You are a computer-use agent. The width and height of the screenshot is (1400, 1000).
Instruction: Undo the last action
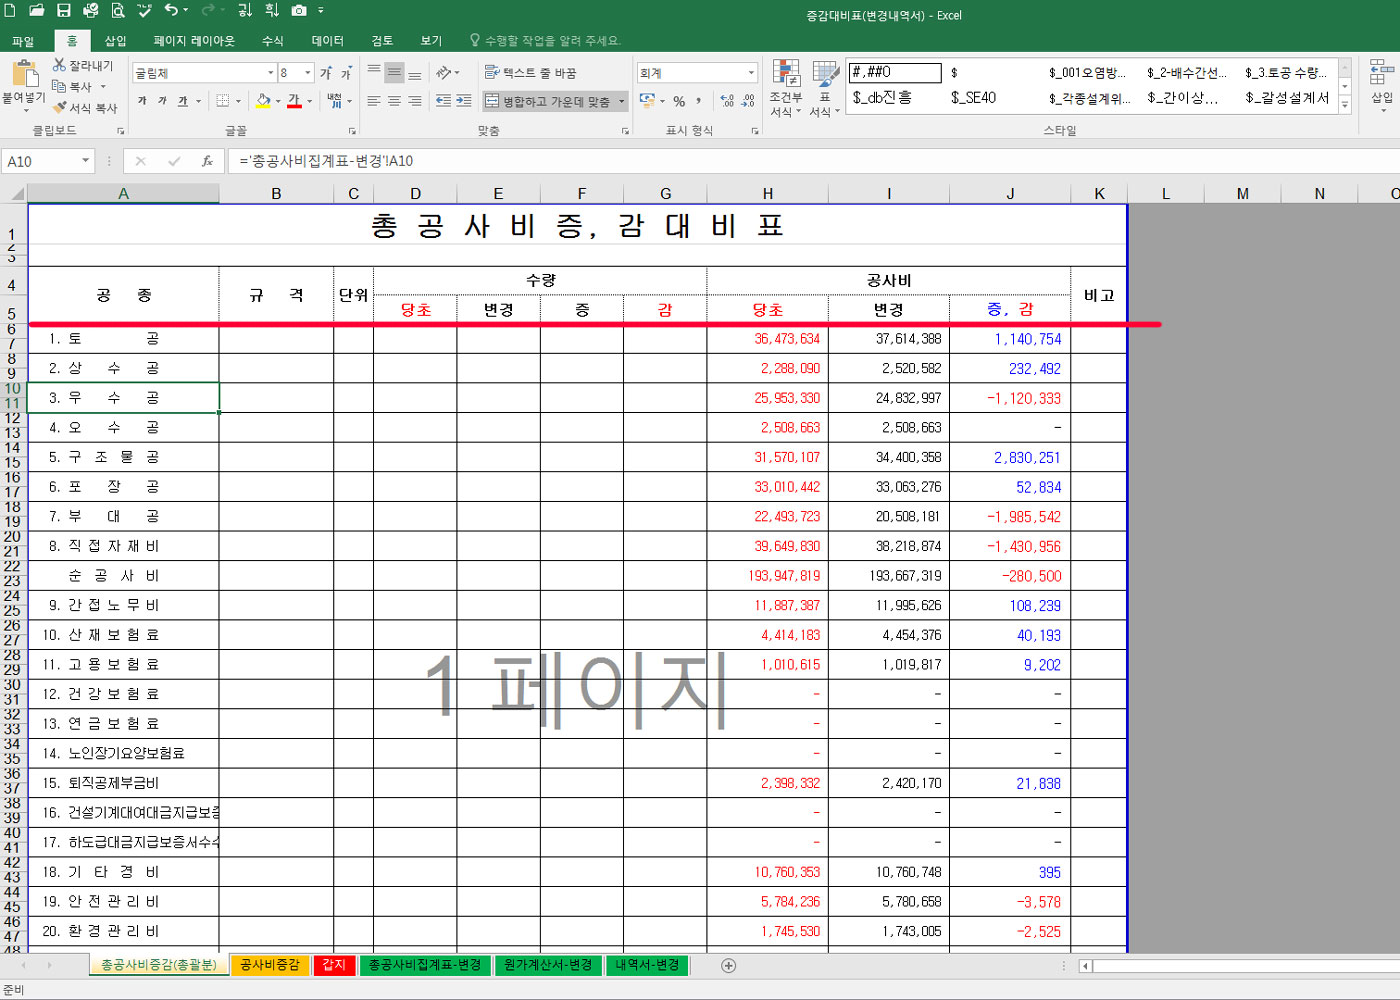point(171,10)
